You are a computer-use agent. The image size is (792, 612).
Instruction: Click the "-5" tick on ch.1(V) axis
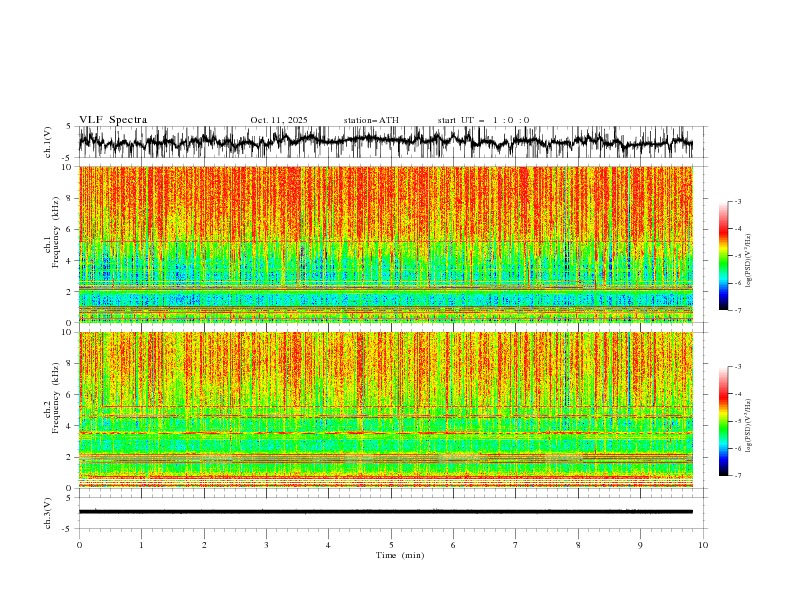68,158
